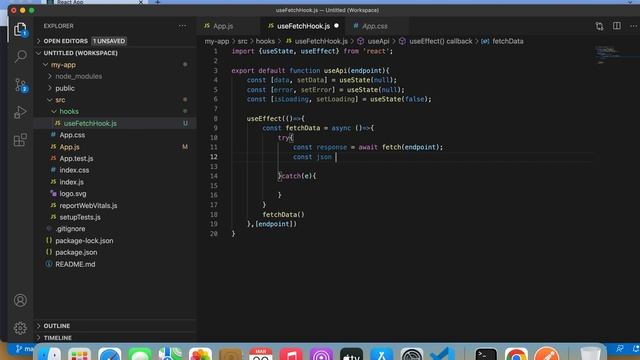Open reportWebVitals.js in the file tree
Image resolution: width=640 pixels, height=360 pixels.
(x=88, y=206)
